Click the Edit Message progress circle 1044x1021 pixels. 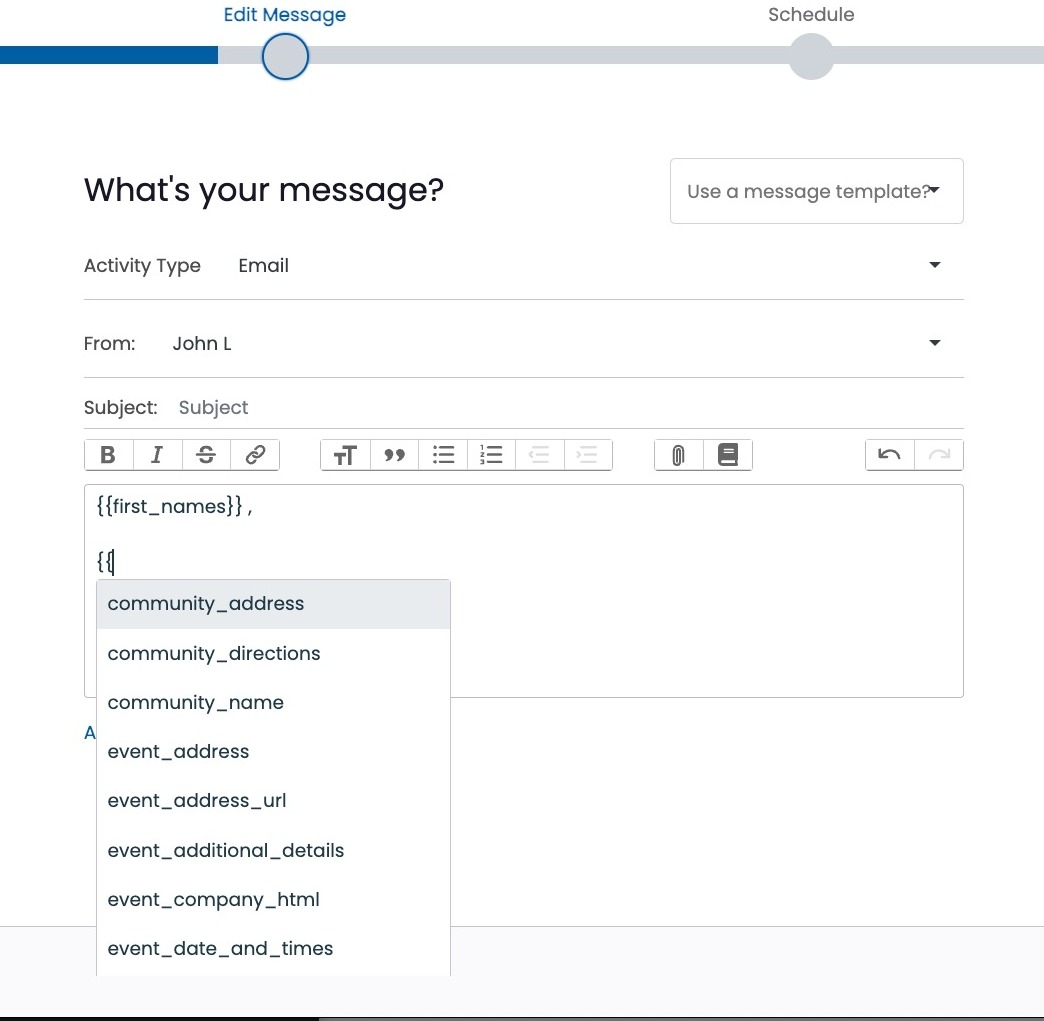click(x=285, y=57)
